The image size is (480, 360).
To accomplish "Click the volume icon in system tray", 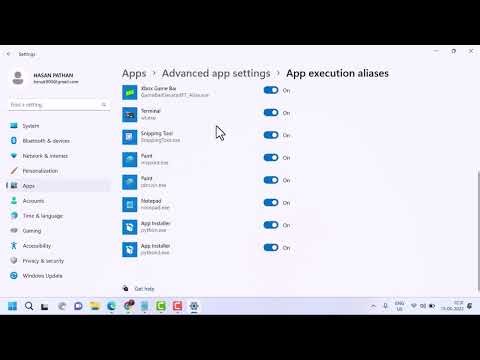I will coord(423,306).
